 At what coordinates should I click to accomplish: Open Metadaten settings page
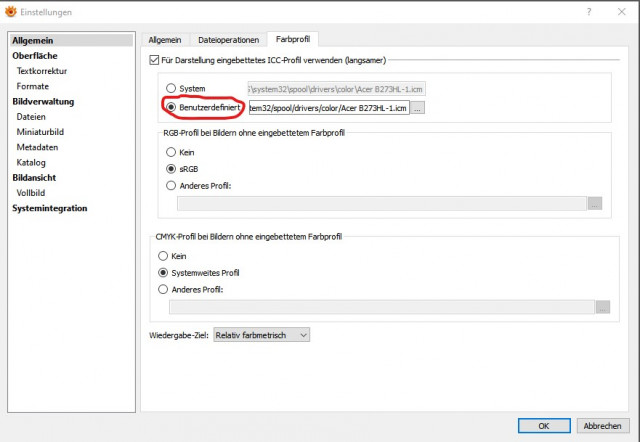(x=37, y=147)
